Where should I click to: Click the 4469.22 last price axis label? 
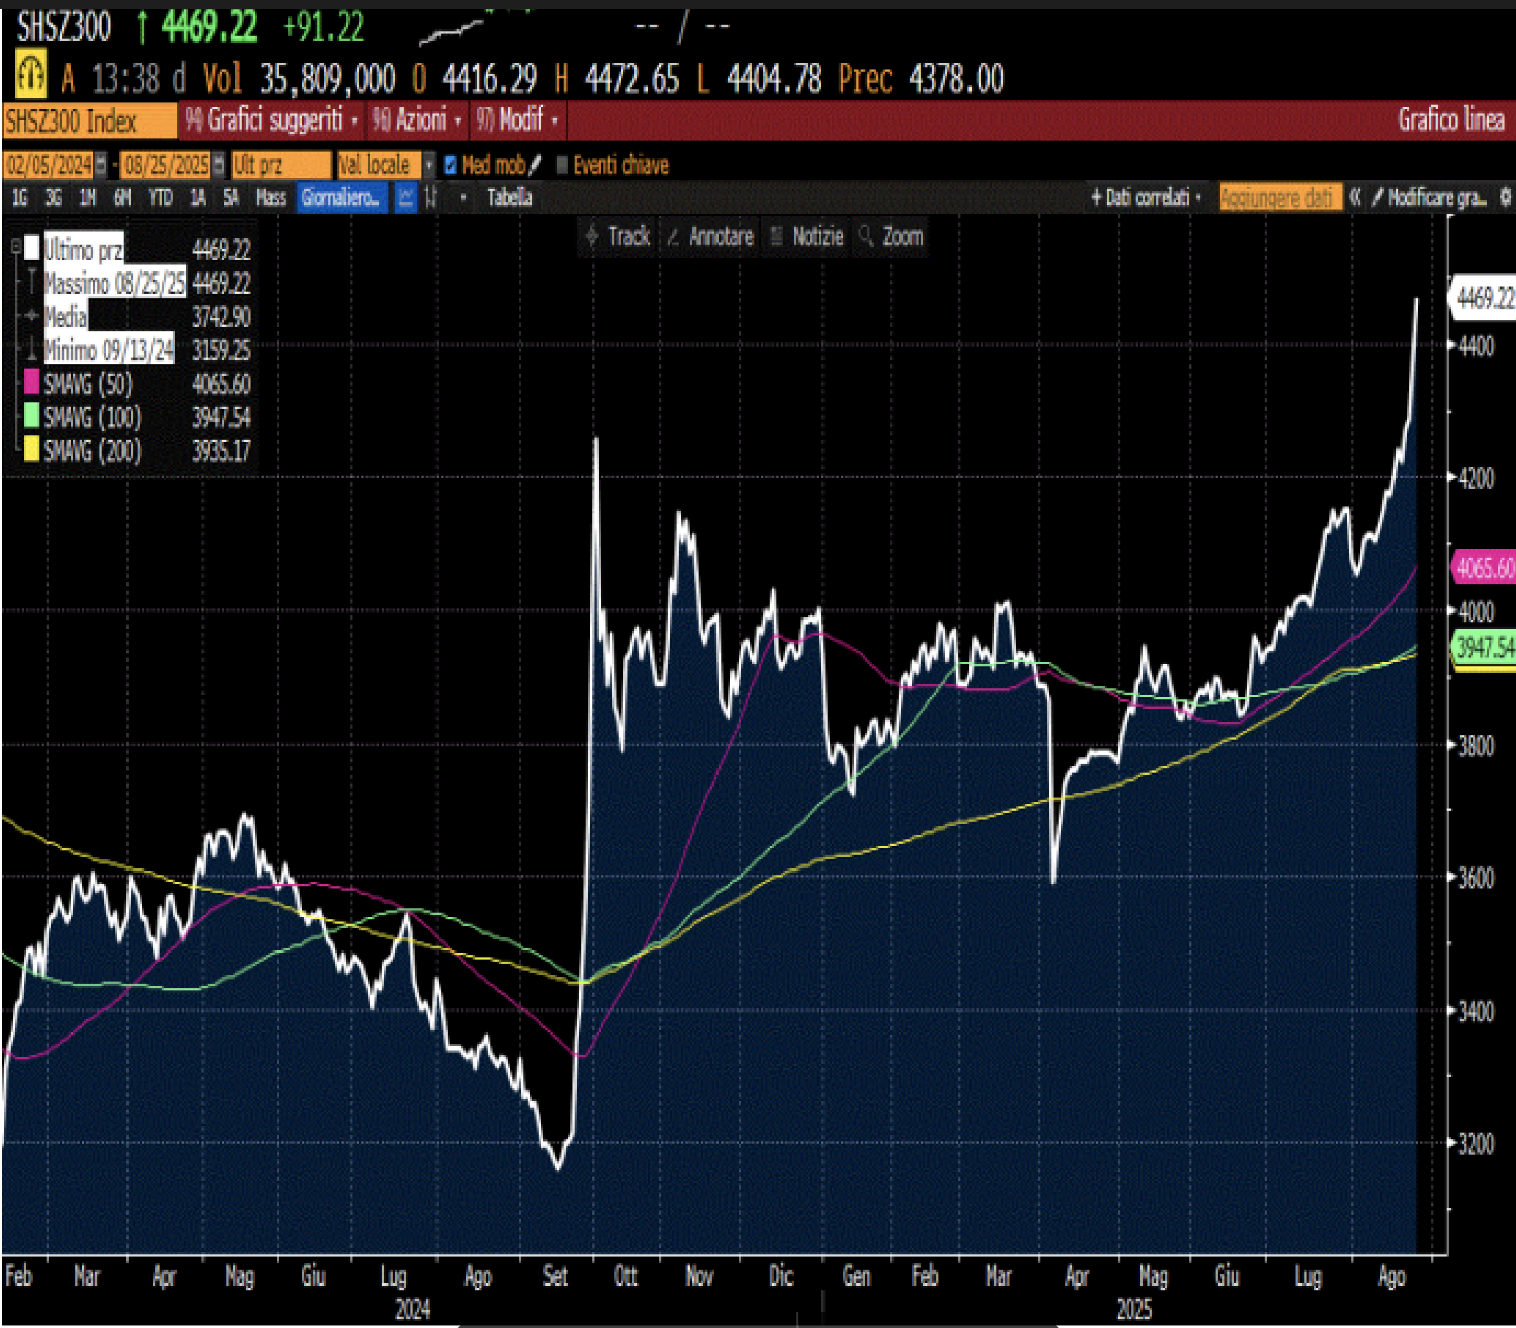[1484, 297]
